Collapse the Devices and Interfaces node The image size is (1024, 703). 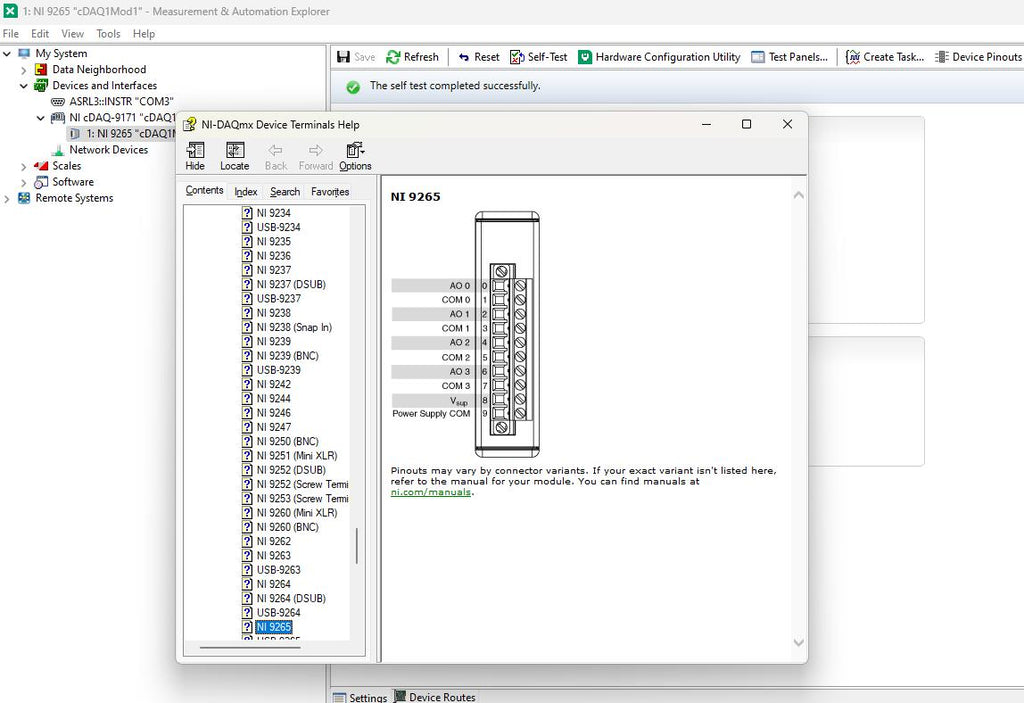tap(24, 86)
